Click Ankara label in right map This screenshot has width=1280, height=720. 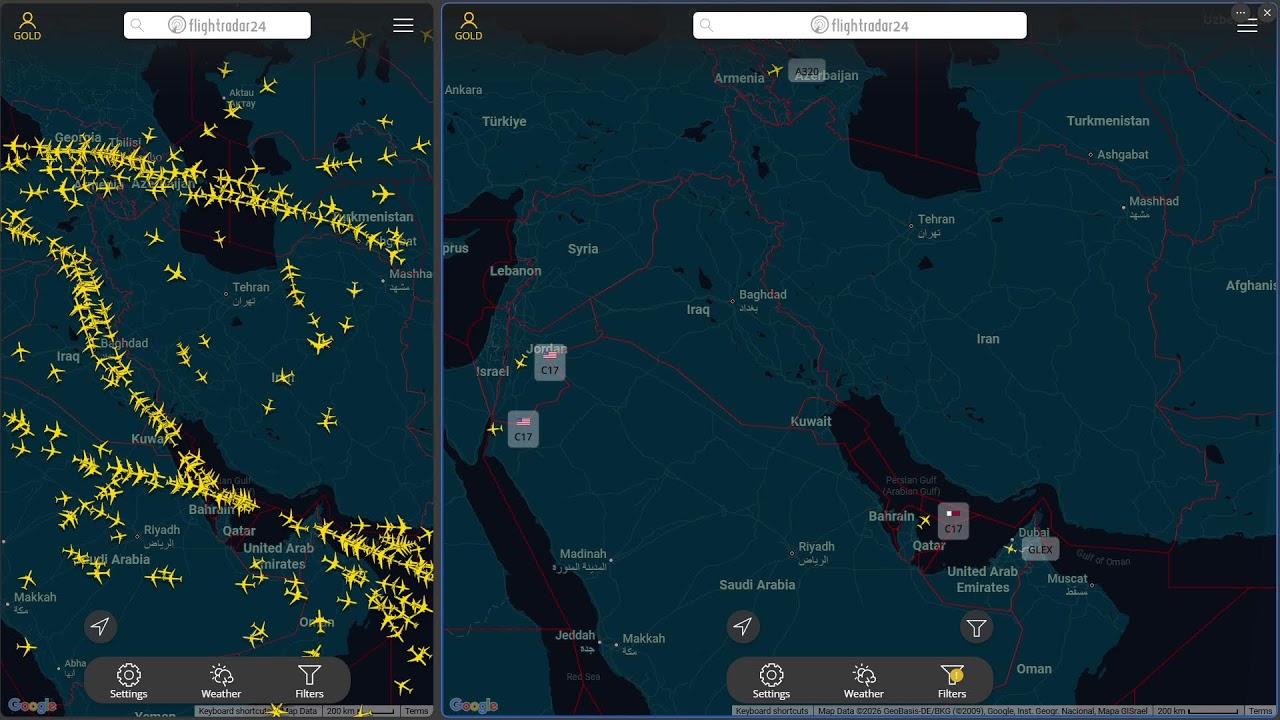pos(463,89)
